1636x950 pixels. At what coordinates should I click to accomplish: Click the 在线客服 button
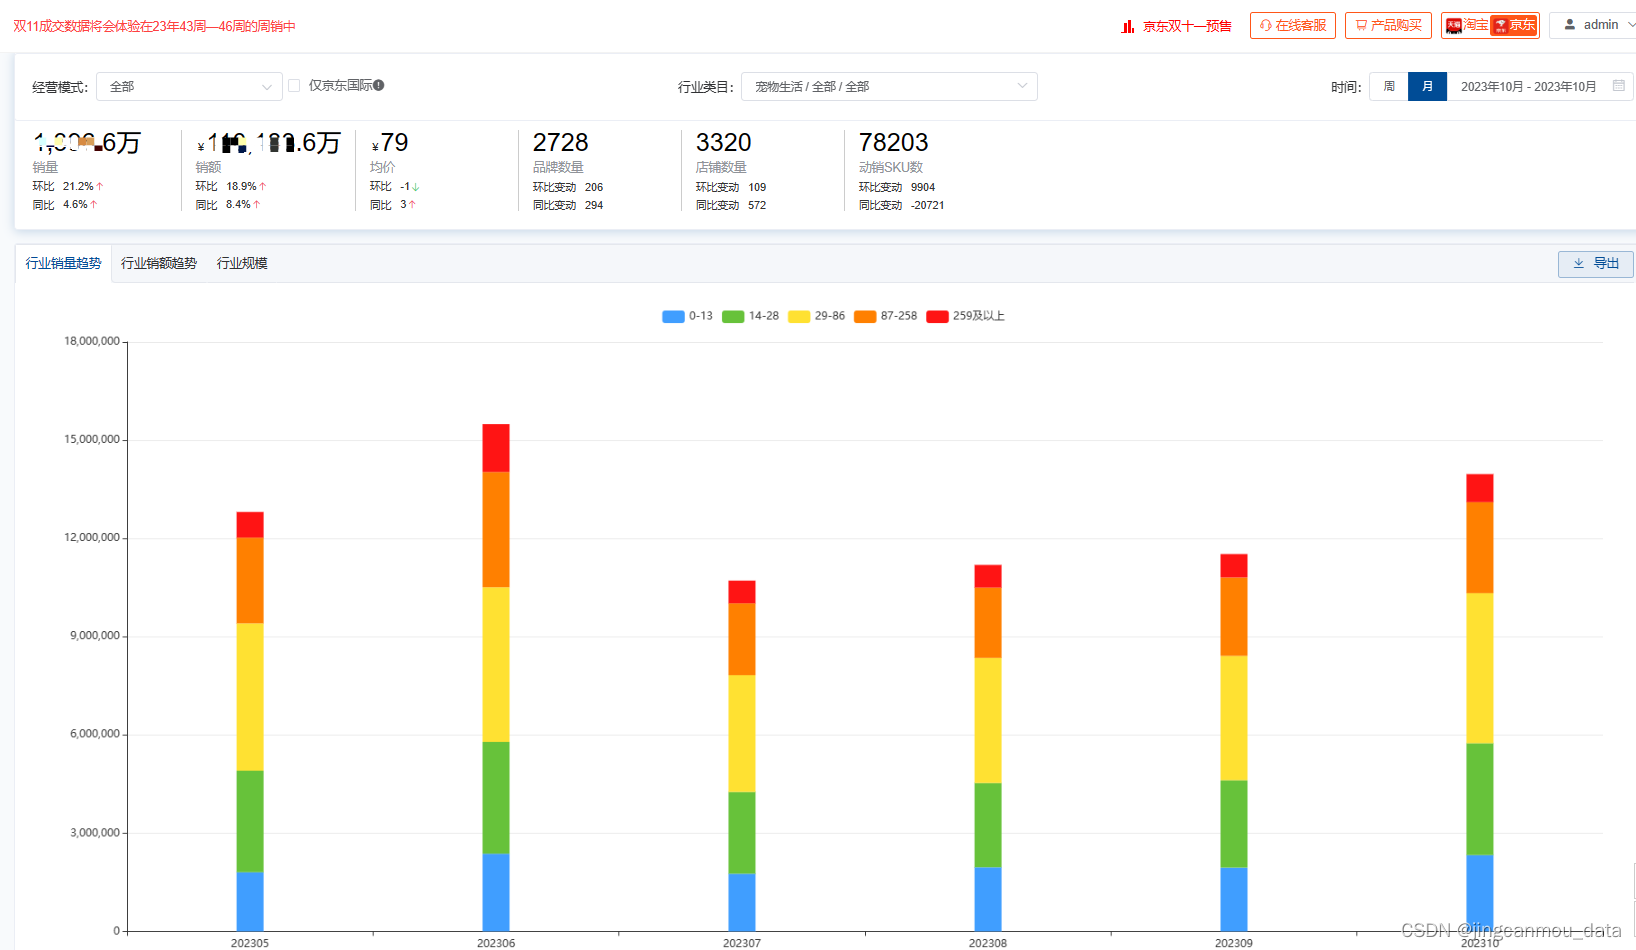pyautogui.click(x=1293, y=25)
